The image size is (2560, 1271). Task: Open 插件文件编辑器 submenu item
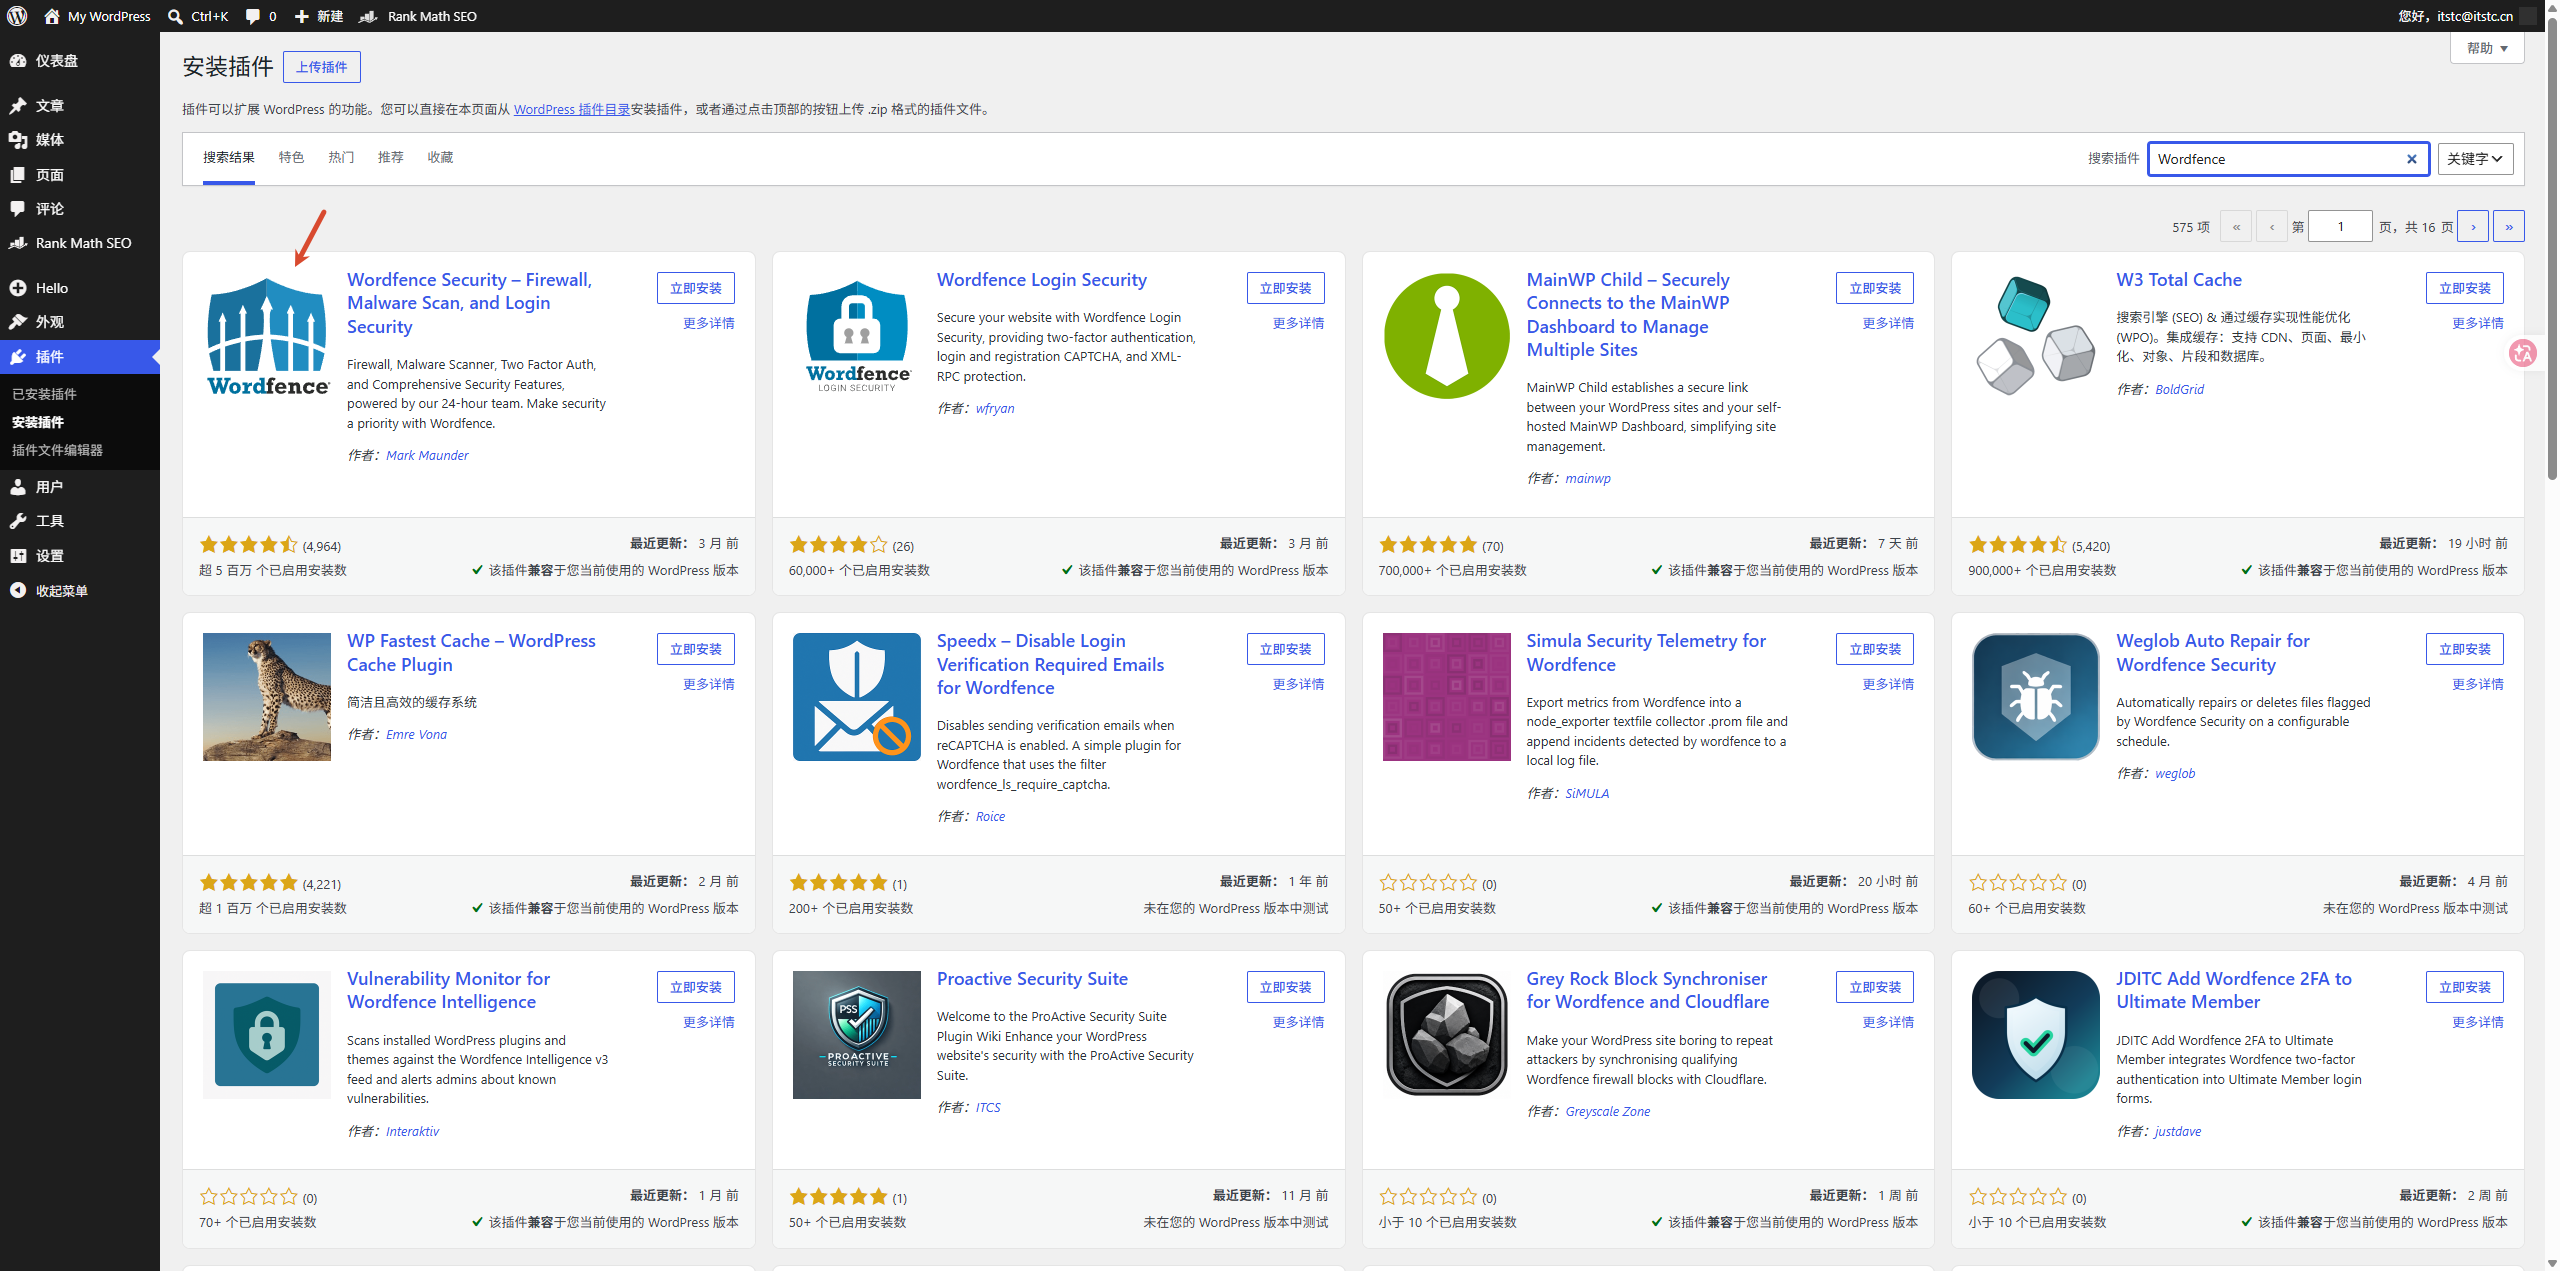pyautogui.click(x=58, y=450)
